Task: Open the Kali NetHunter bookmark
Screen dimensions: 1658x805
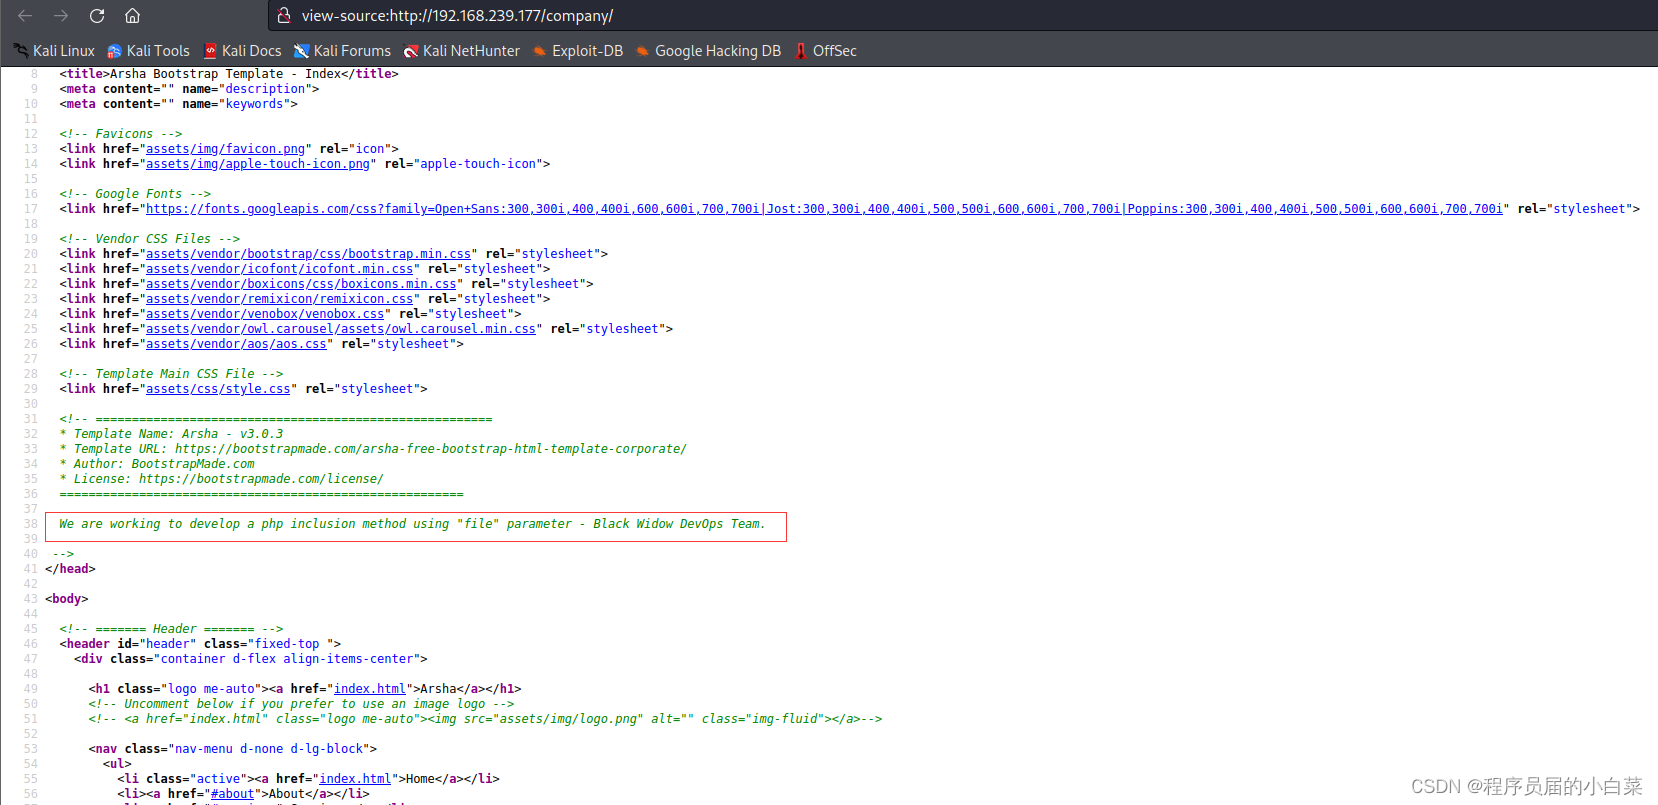Action: [x=462, y=51]
